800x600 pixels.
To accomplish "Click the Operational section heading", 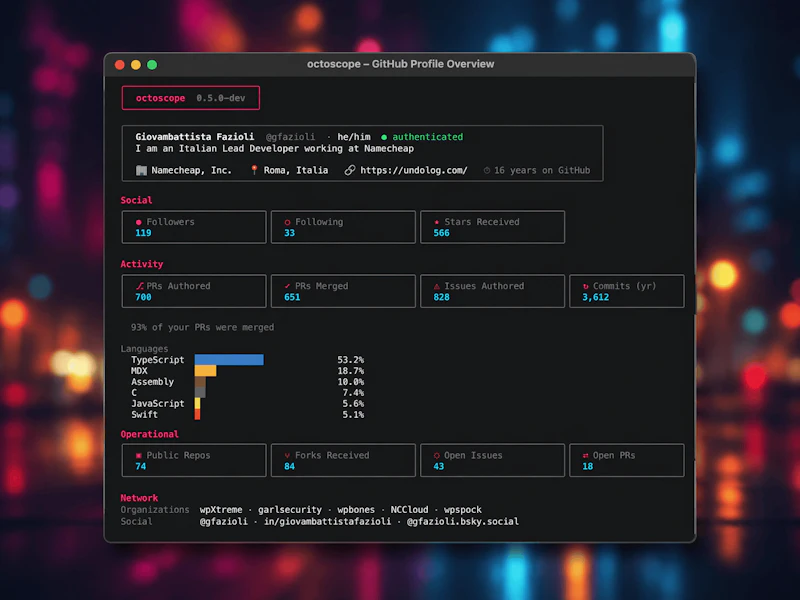I will (149, 434).
